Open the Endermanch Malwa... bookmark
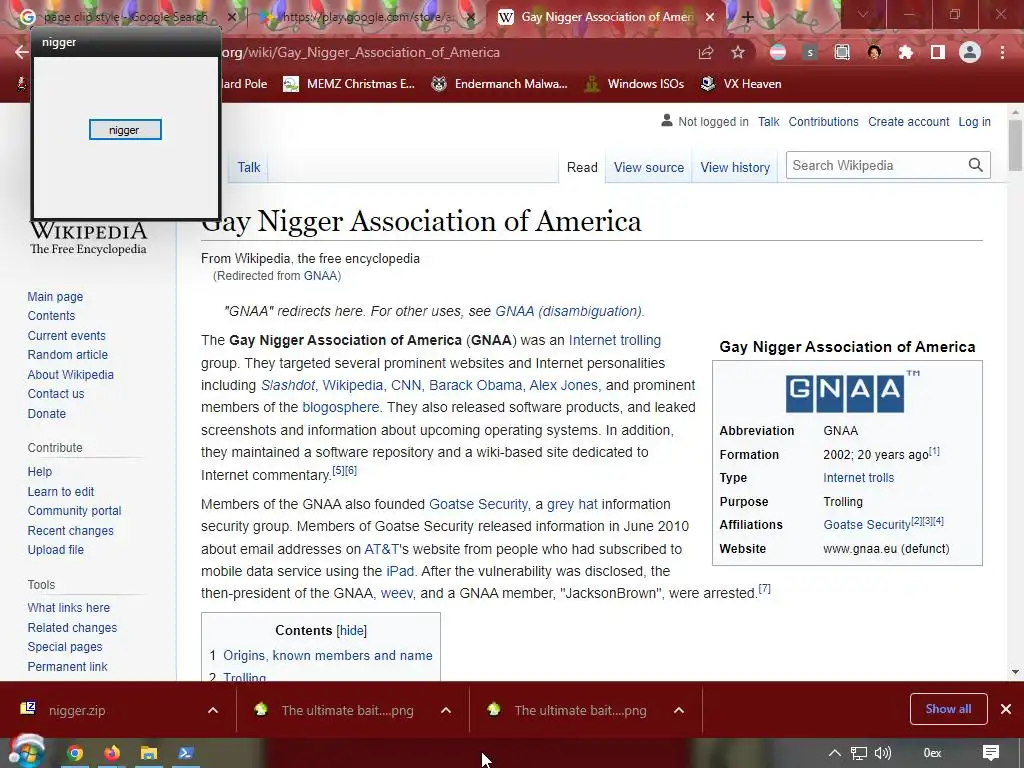The image size is (1024, 768). [500, 84]
